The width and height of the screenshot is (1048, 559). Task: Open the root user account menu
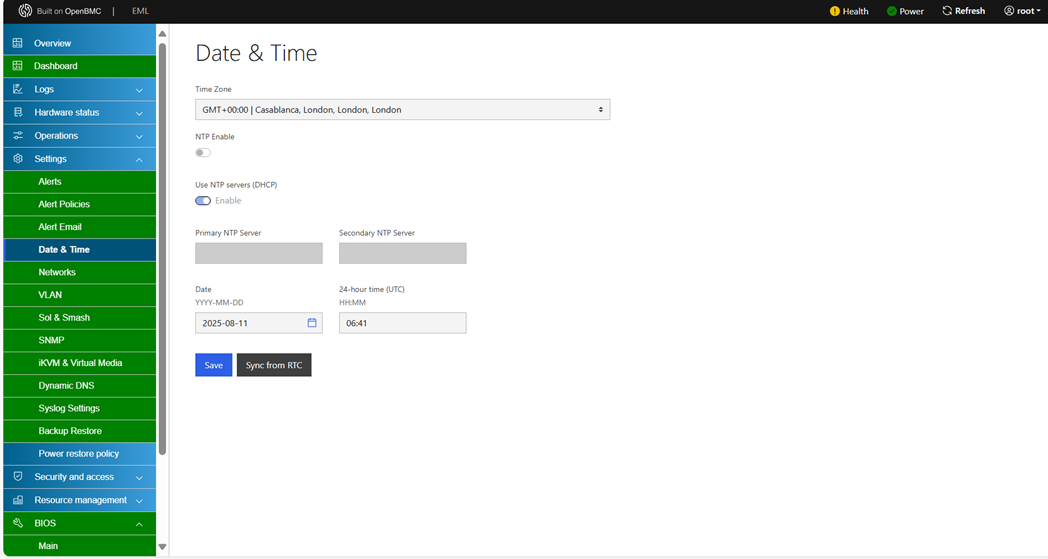pyautogui.click(x=1022, y=11)
